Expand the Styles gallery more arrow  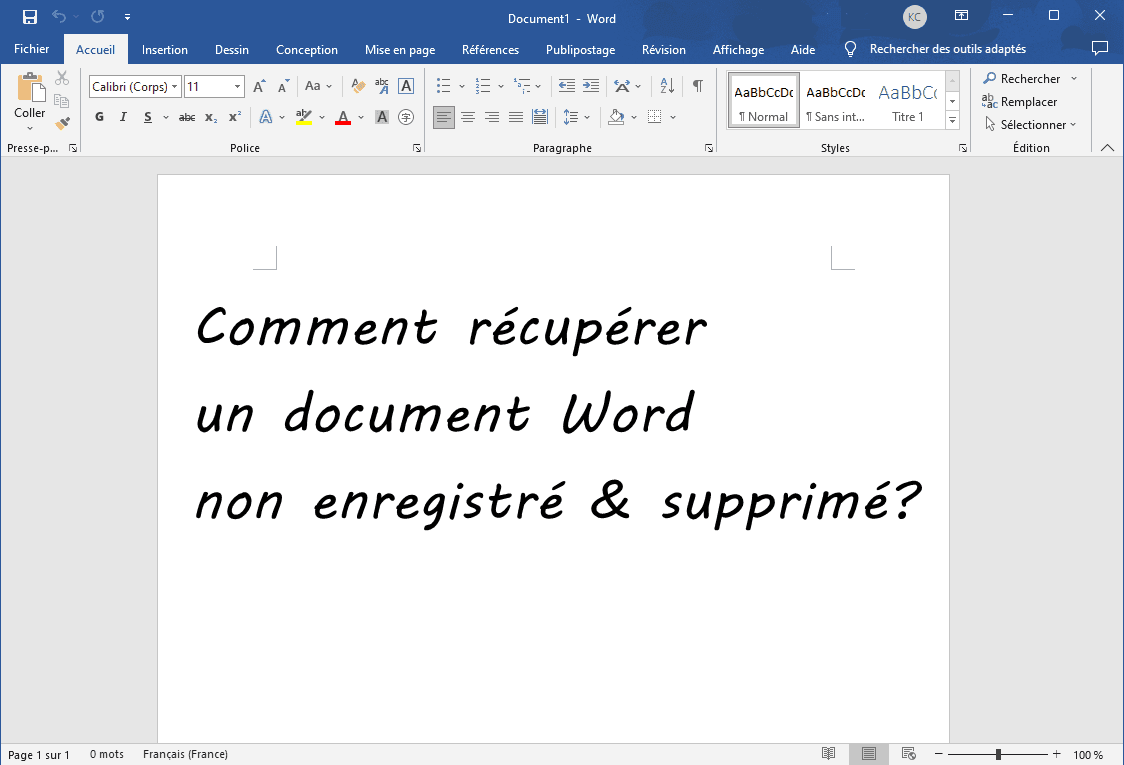pos(953,120)
